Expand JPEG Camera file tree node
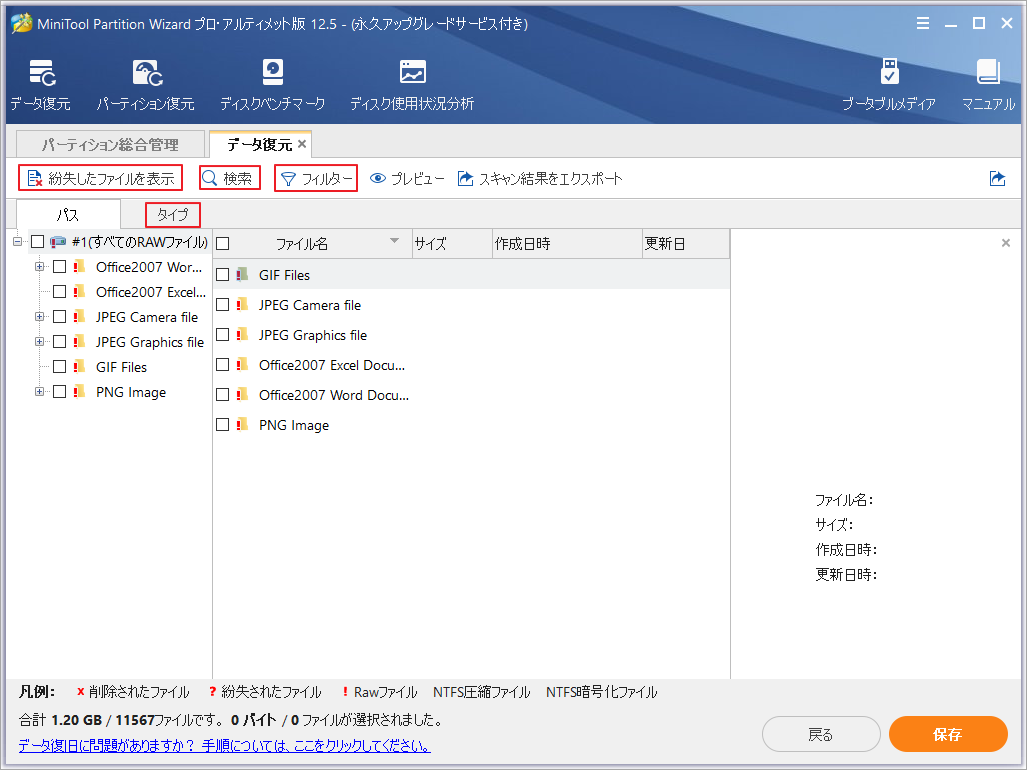 pos(39,317)
